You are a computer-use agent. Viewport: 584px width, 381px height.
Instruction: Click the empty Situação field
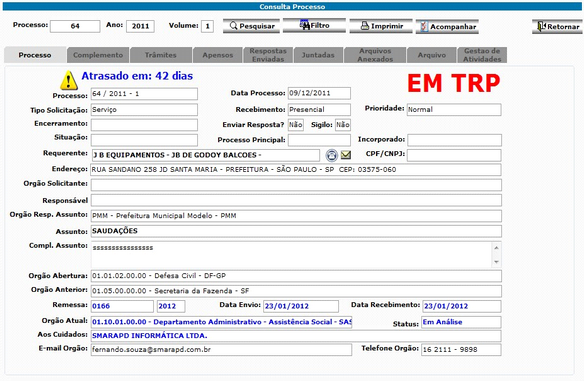[144, 140]
